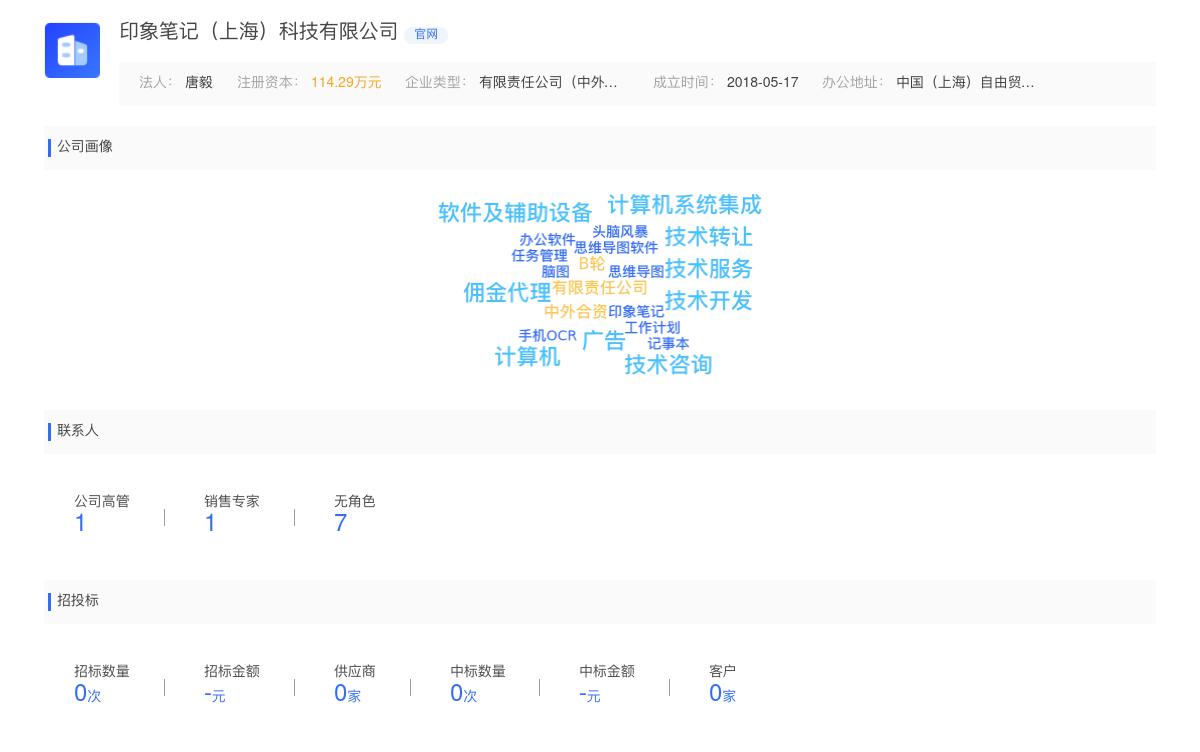The height and width of the screenshot is (752, 1200).
Task: Click the 脑图 tag
Action: click(x=555, y=272)
